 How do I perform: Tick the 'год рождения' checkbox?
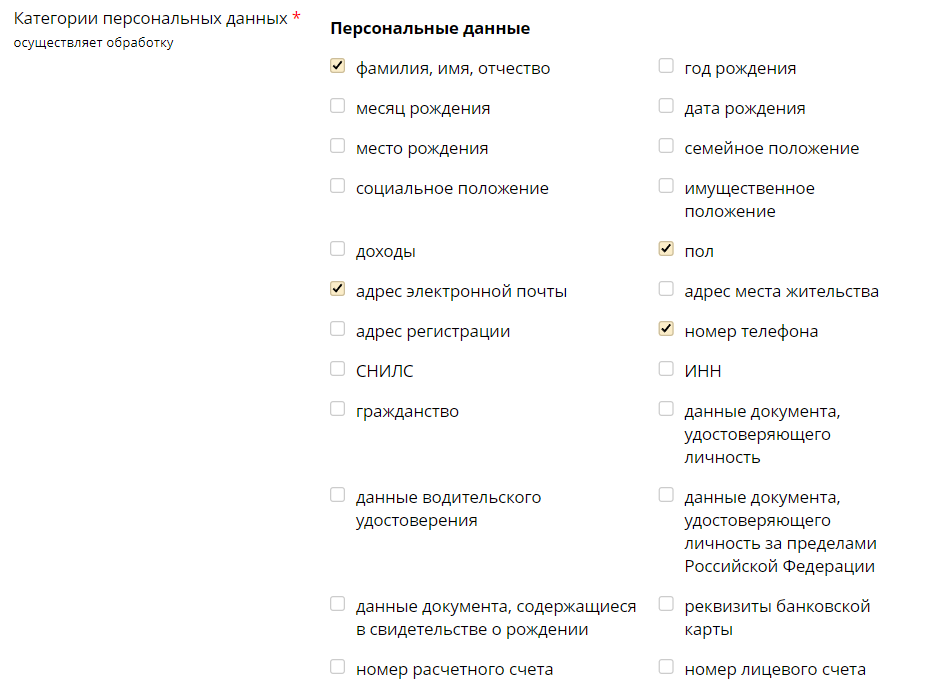pyautogui.click(x=666, y=67)
